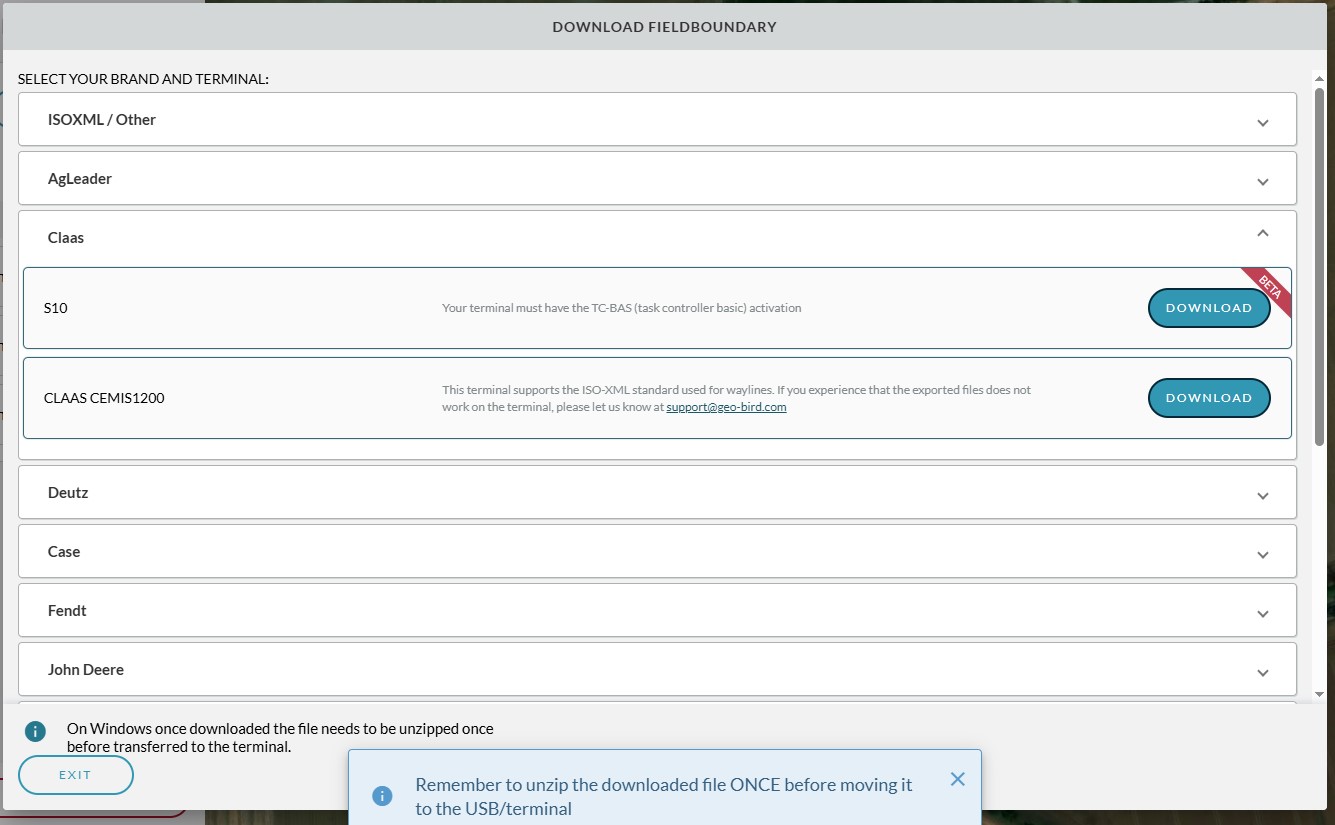Collapse the Claas section chevron
1335x825 pixels.
[x=1262, y=233]
